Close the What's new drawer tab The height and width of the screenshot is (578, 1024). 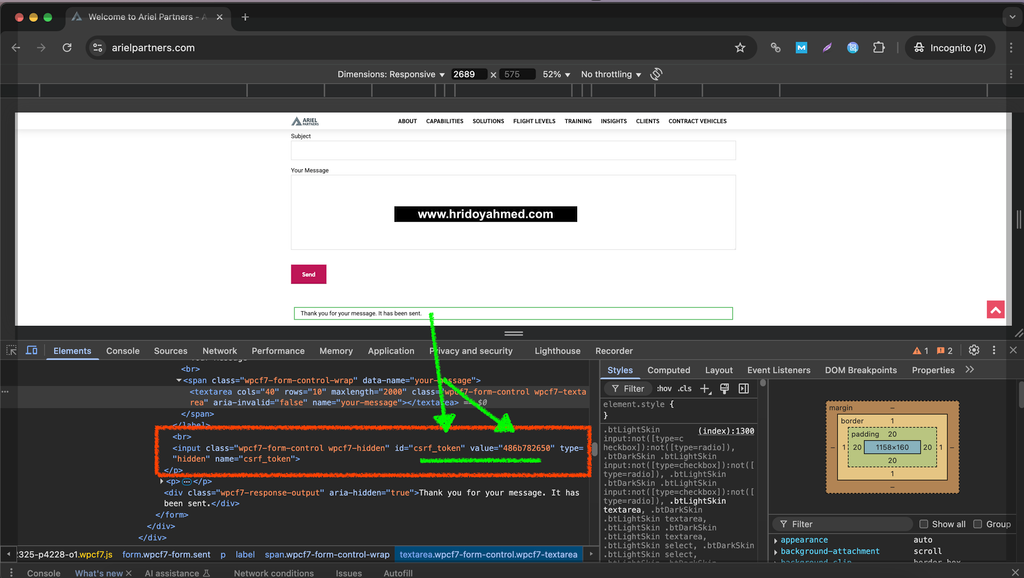point(129,573)
